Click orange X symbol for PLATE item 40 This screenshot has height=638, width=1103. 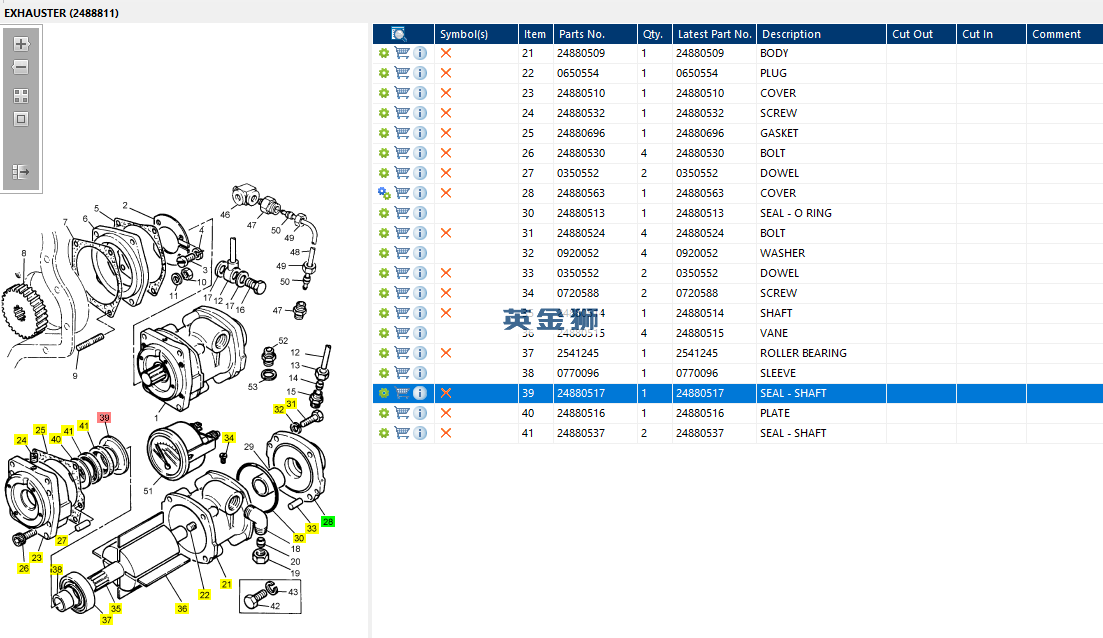pos(446,413)
